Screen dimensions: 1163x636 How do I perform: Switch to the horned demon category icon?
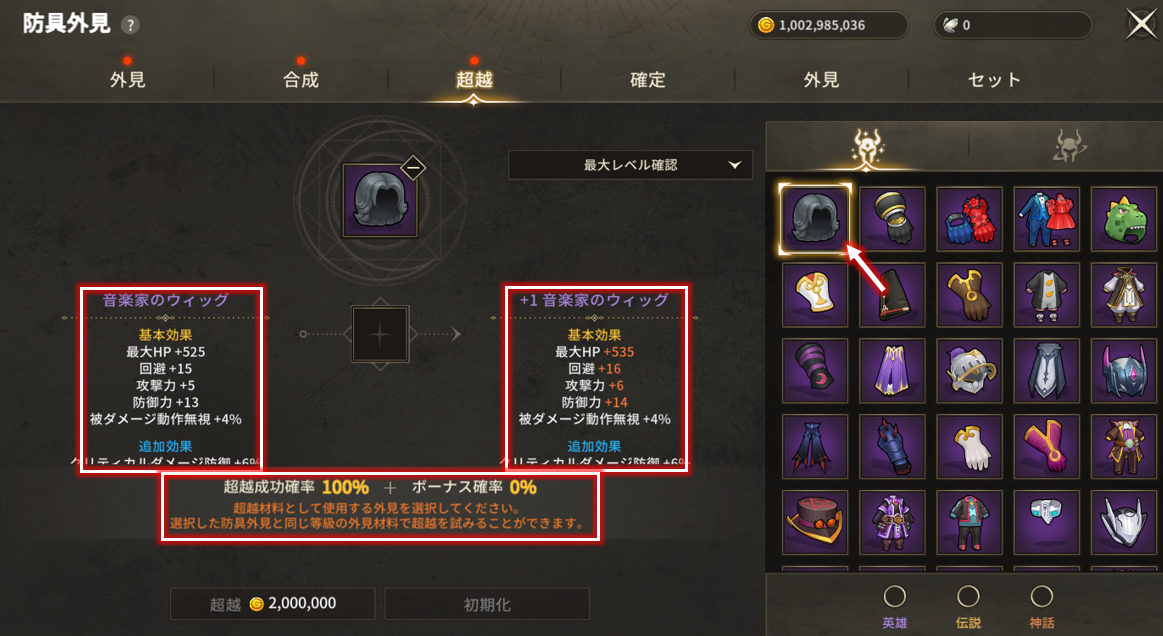pyautogui.click(x=1069, y=146)
